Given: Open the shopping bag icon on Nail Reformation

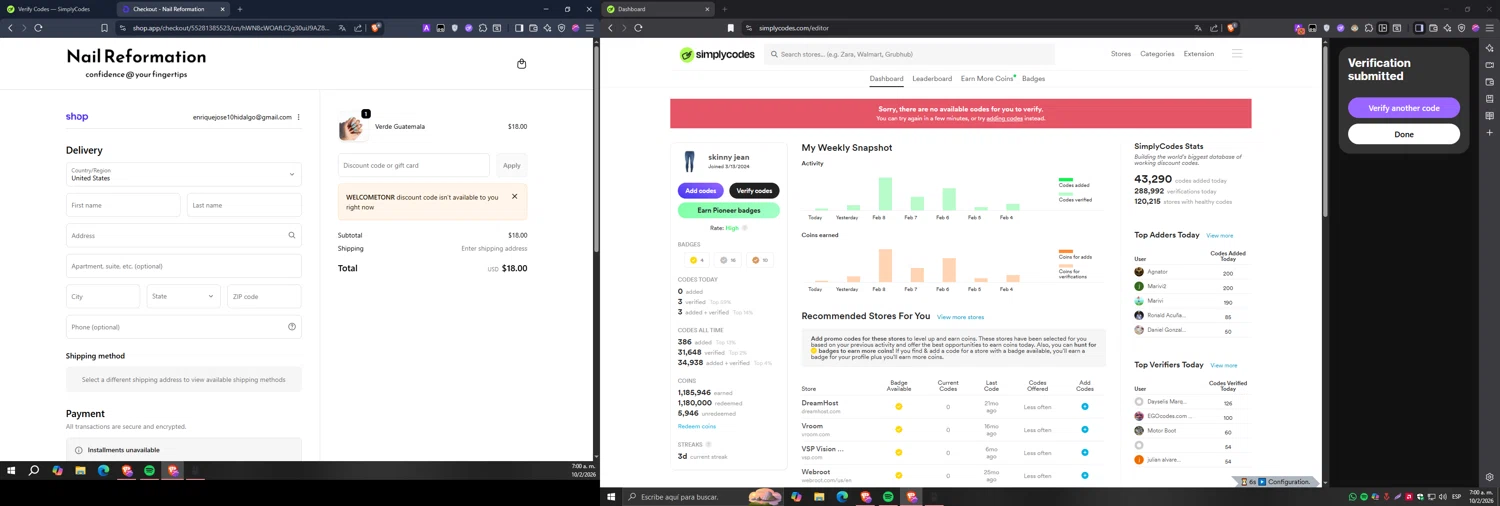Looking at the screenshot, I should (x=521, y=64).
